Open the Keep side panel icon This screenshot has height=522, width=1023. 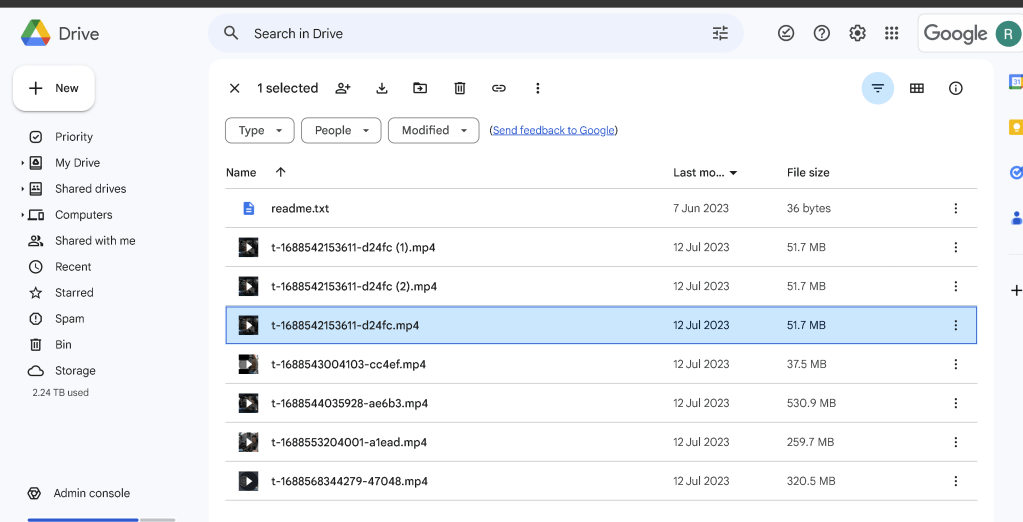1016,127
